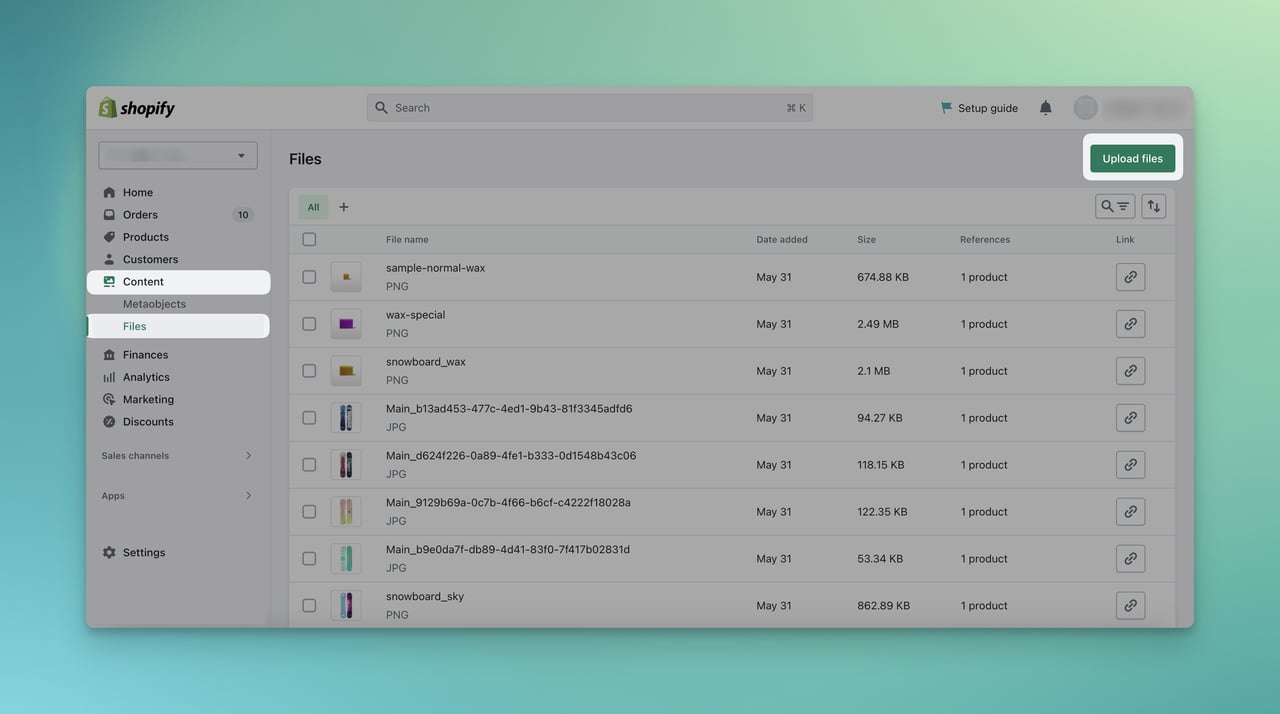
Task: Open the Setup guide
Action: click(979, 108)
